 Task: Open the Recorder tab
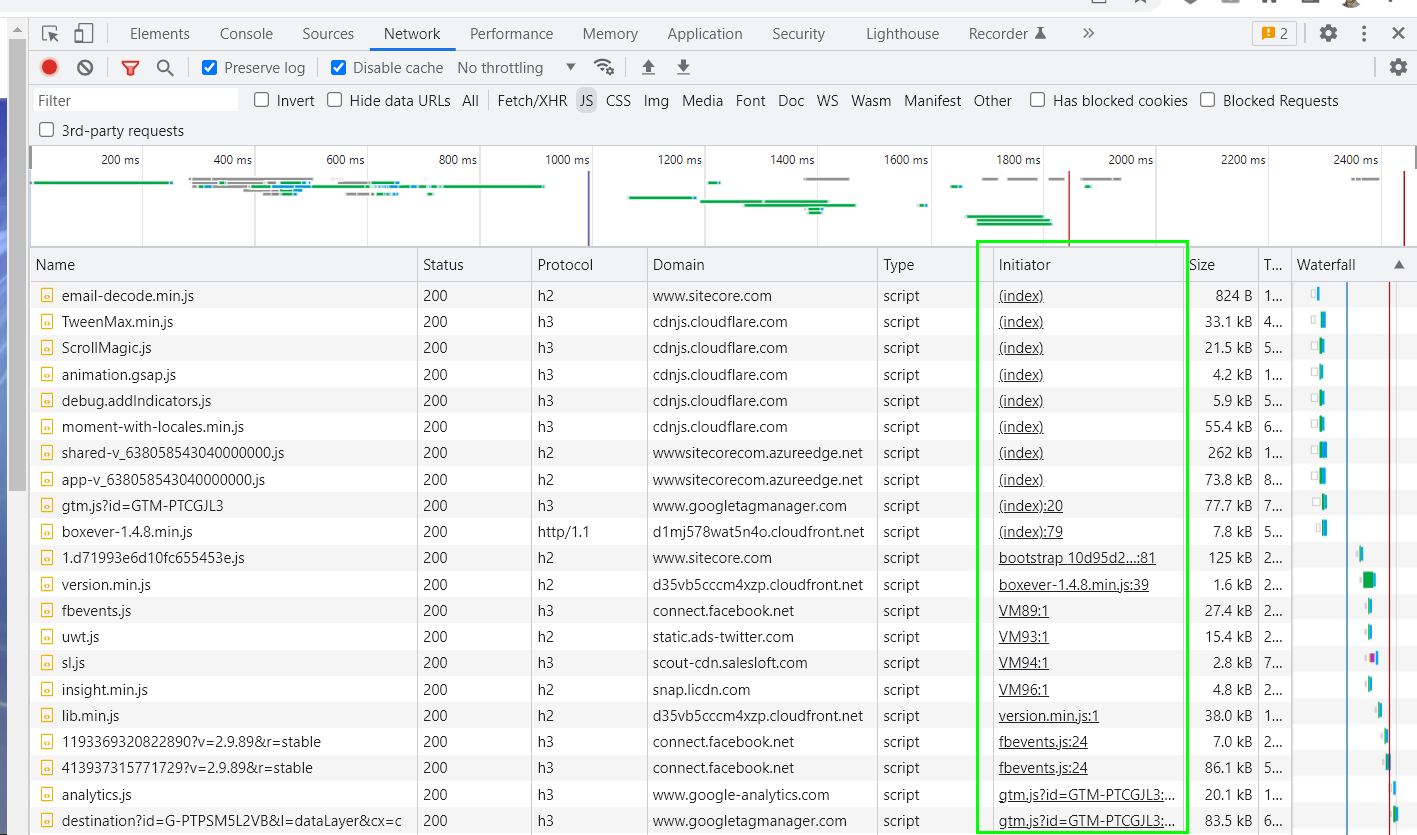[1007, 34]
